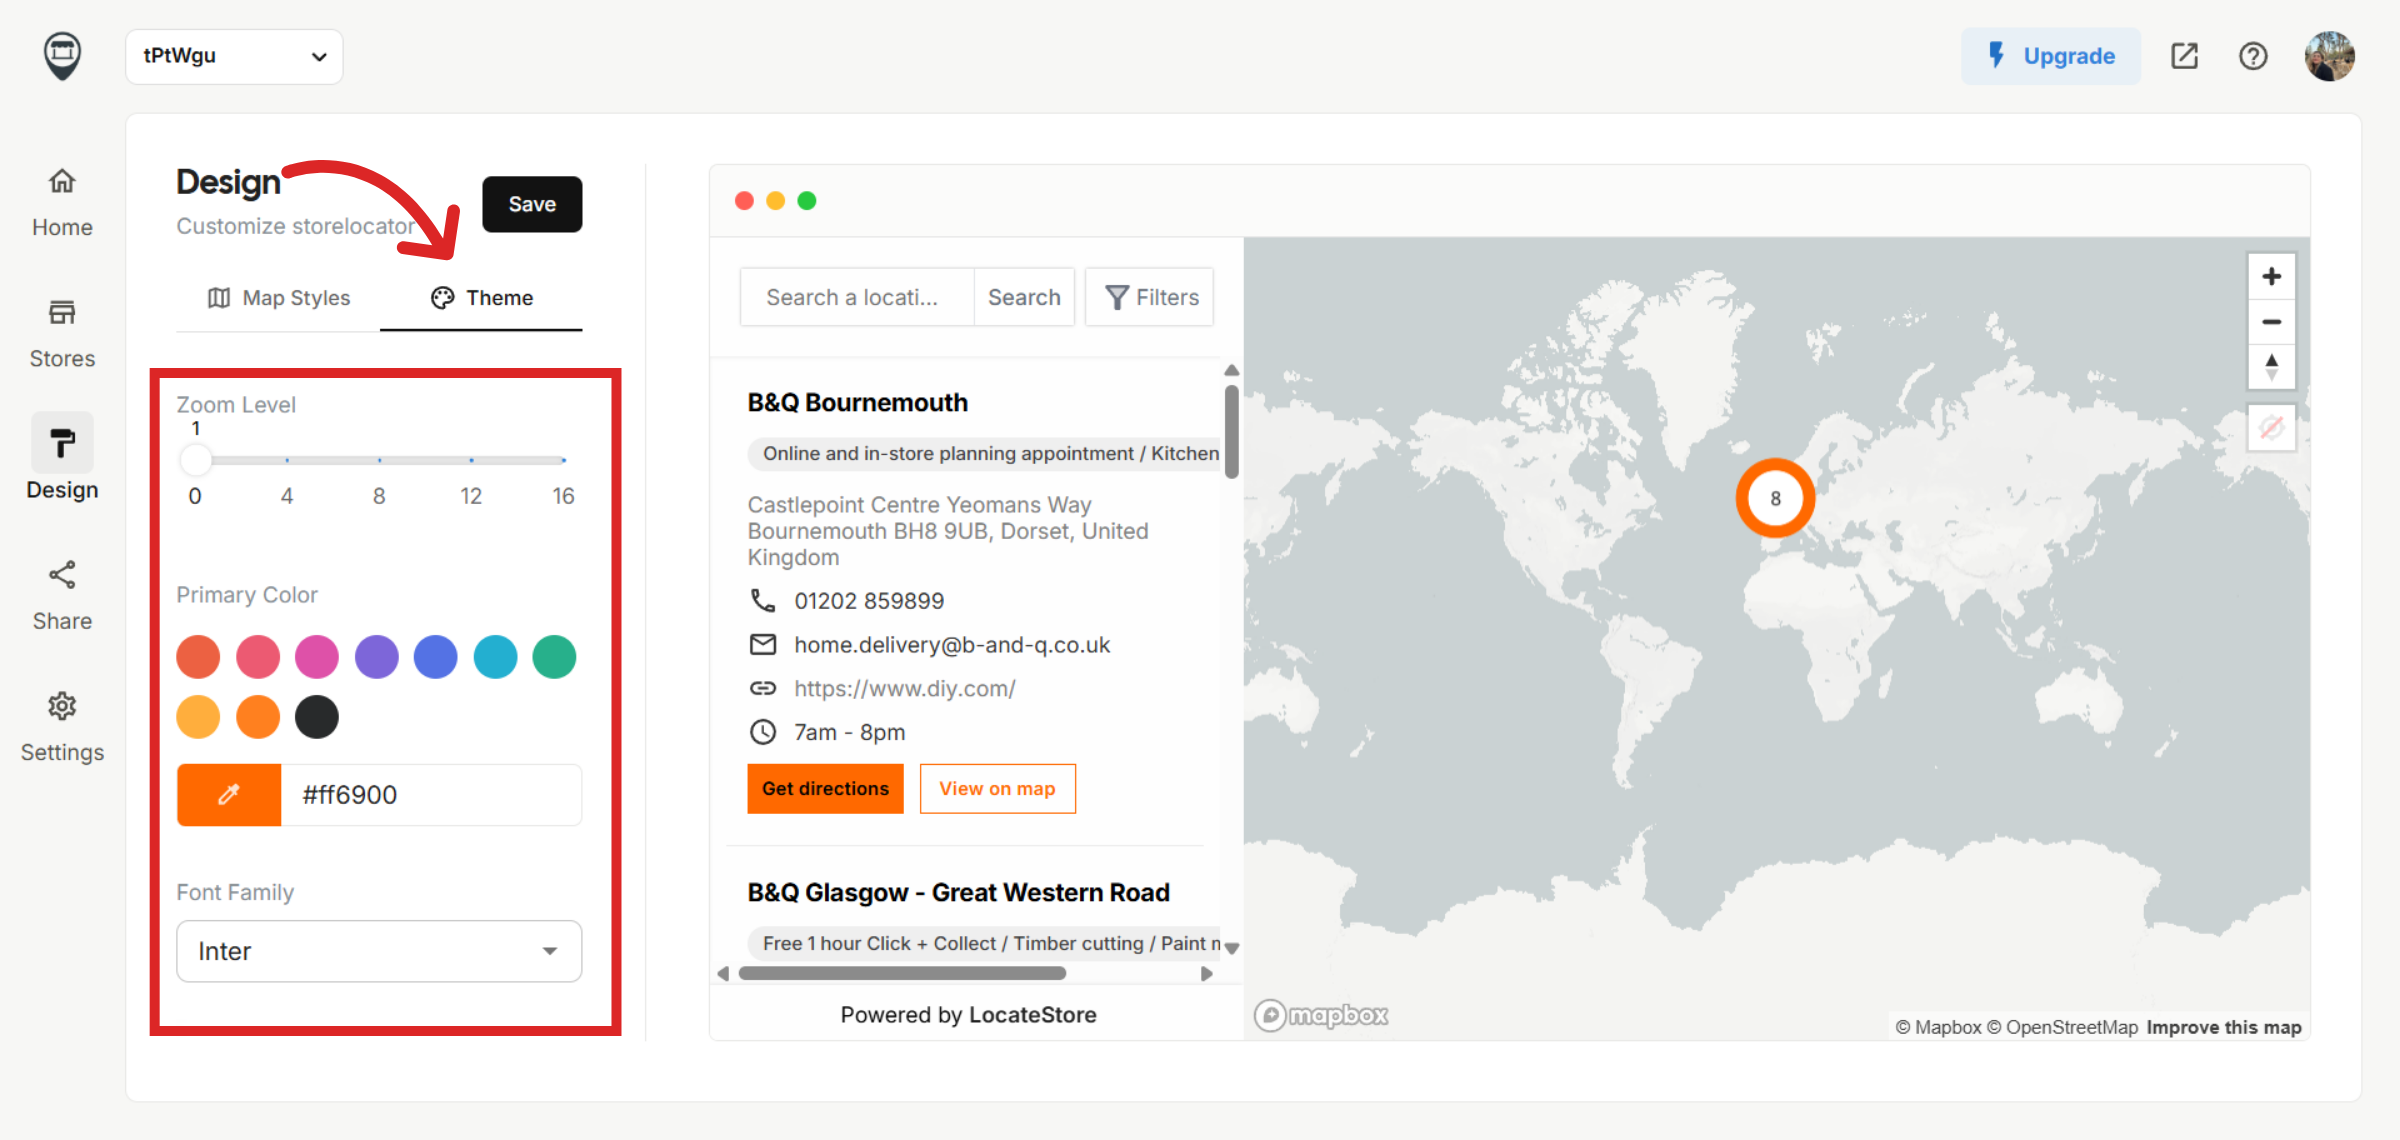Click the LocateStore logo icon
This screenshot has height=1140, width=2400.
click(x=62, y=56)
